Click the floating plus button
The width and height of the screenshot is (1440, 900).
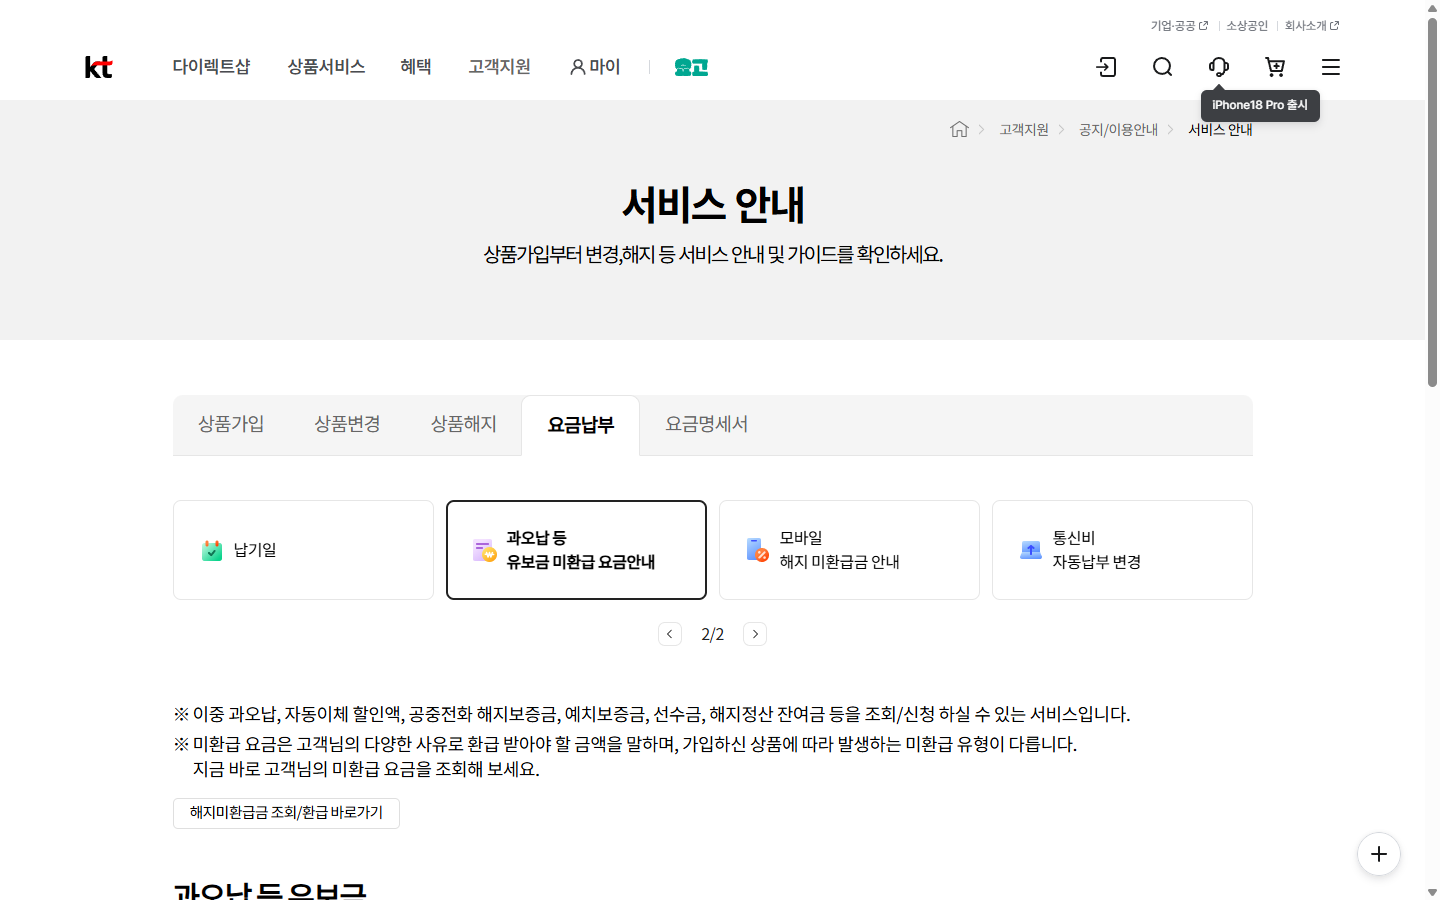(x=1379, y=854)
